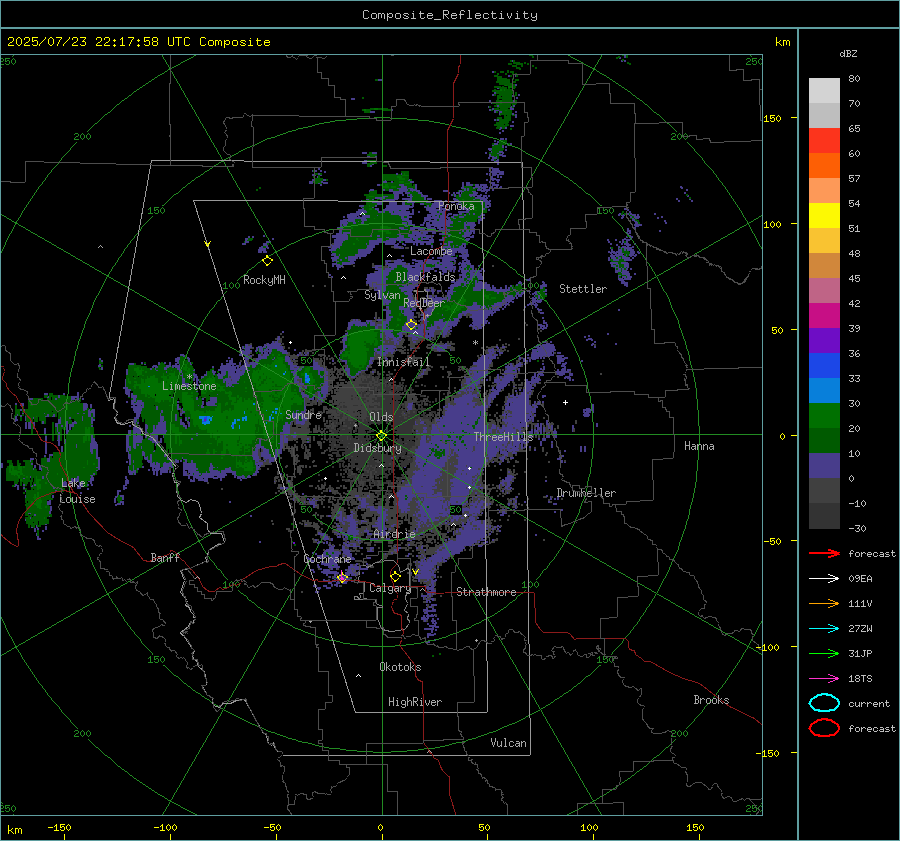Select the Drumheller label
The height and width of the screenshot is (841, 900).
[x=586, y=493]
